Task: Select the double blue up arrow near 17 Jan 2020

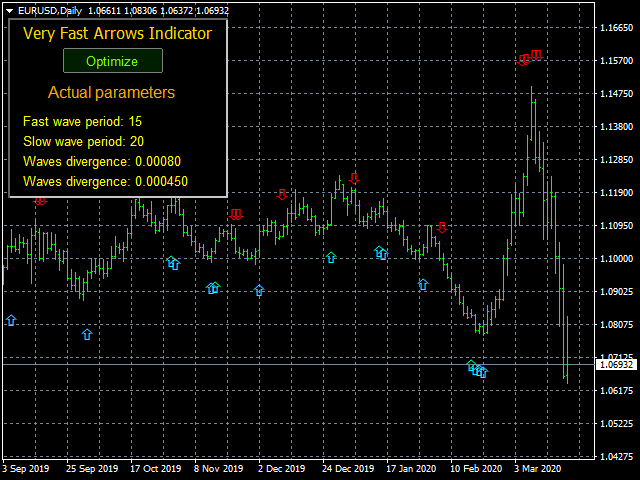Action: point(381,253)
